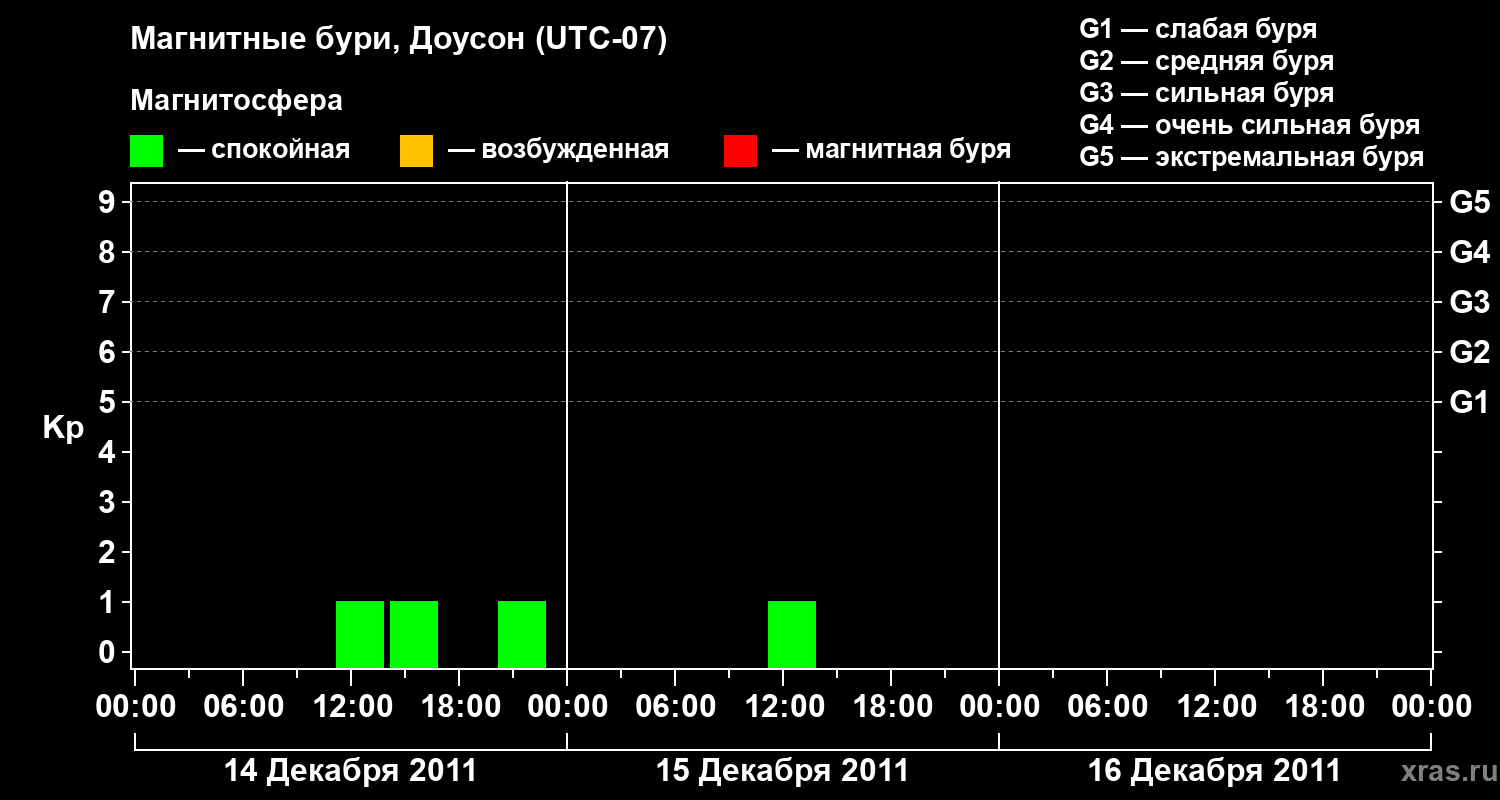The width and height of the screenshot is (1500, 800).
Task: Click the '18:00' tick under 16 December
Action: point(1323,707)
